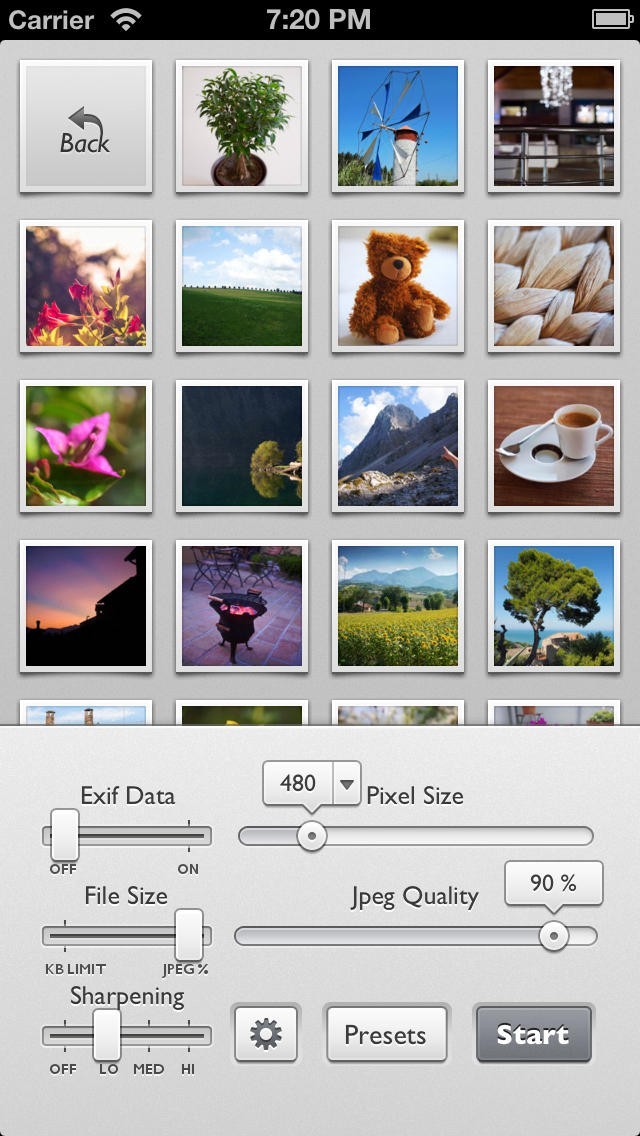Click the 90 % quality value bubble
Screen dimensions: 640x1136
click(553, 883)
